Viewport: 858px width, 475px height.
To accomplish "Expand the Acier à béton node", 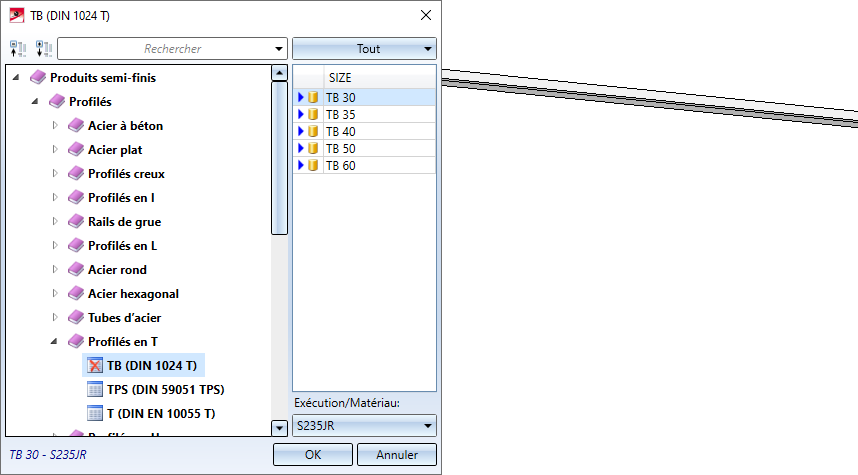I will (x=55, y=125).
